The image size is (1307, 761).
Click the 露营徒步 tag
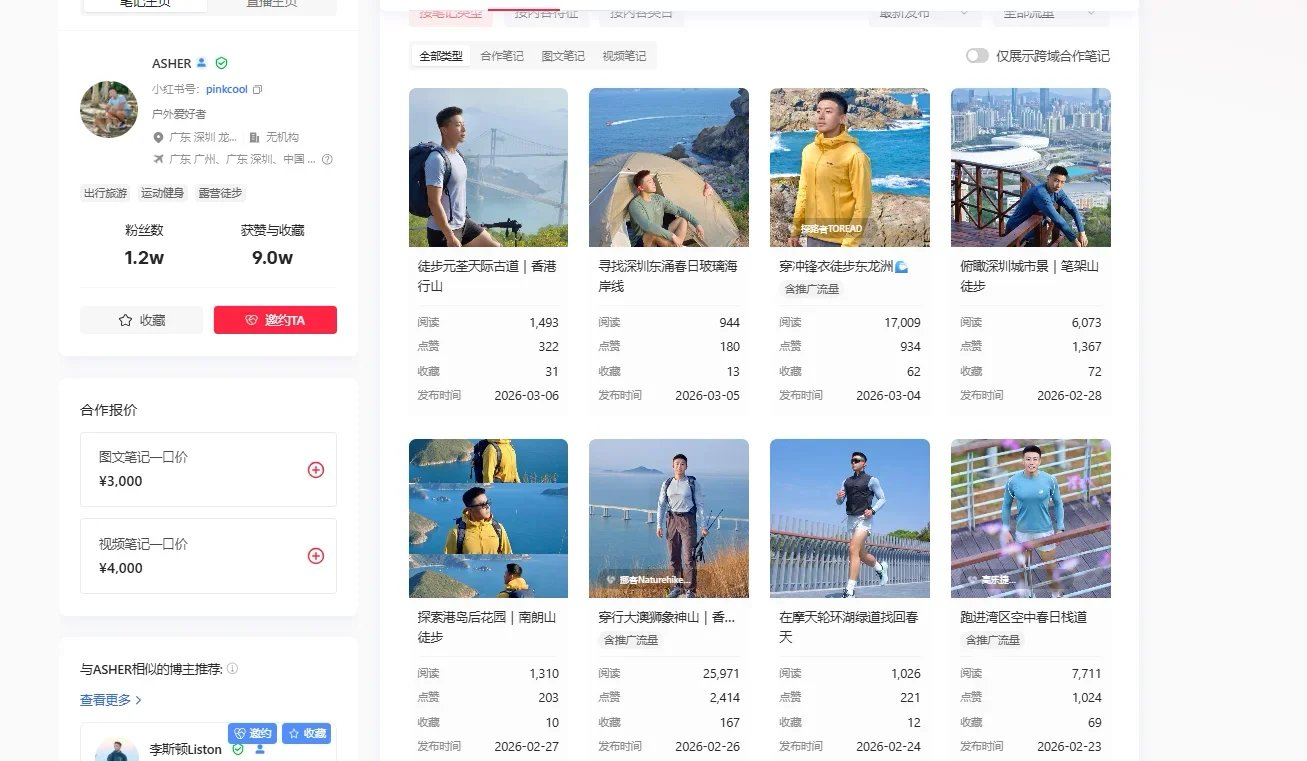pyautogui.click(x=220, y=193)
